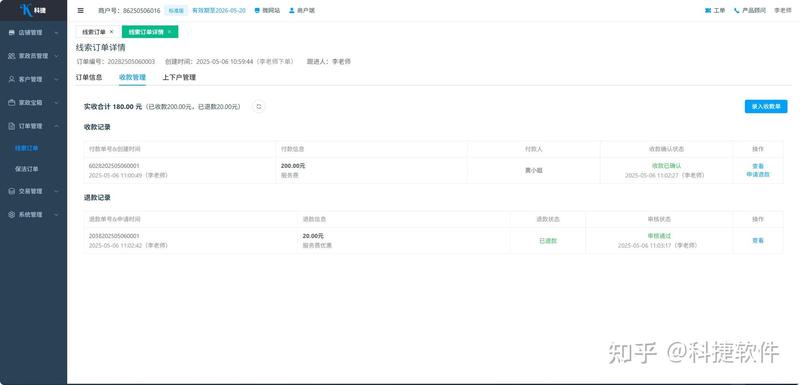Expand the 客户管理 sidebar menu
Screen dimensions: 800x385
[x=33, y=79]
